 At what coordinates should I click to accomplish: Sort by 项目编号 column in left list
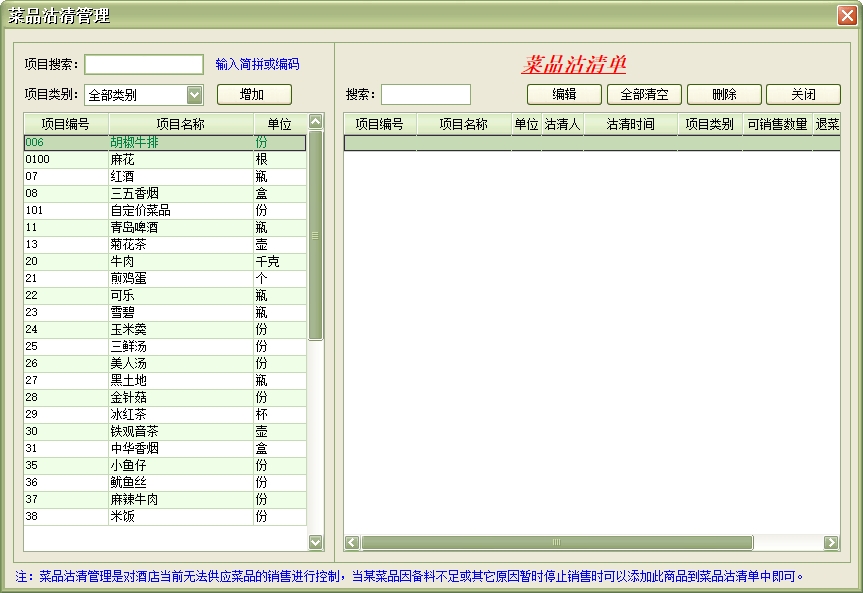tap(65, 124)
